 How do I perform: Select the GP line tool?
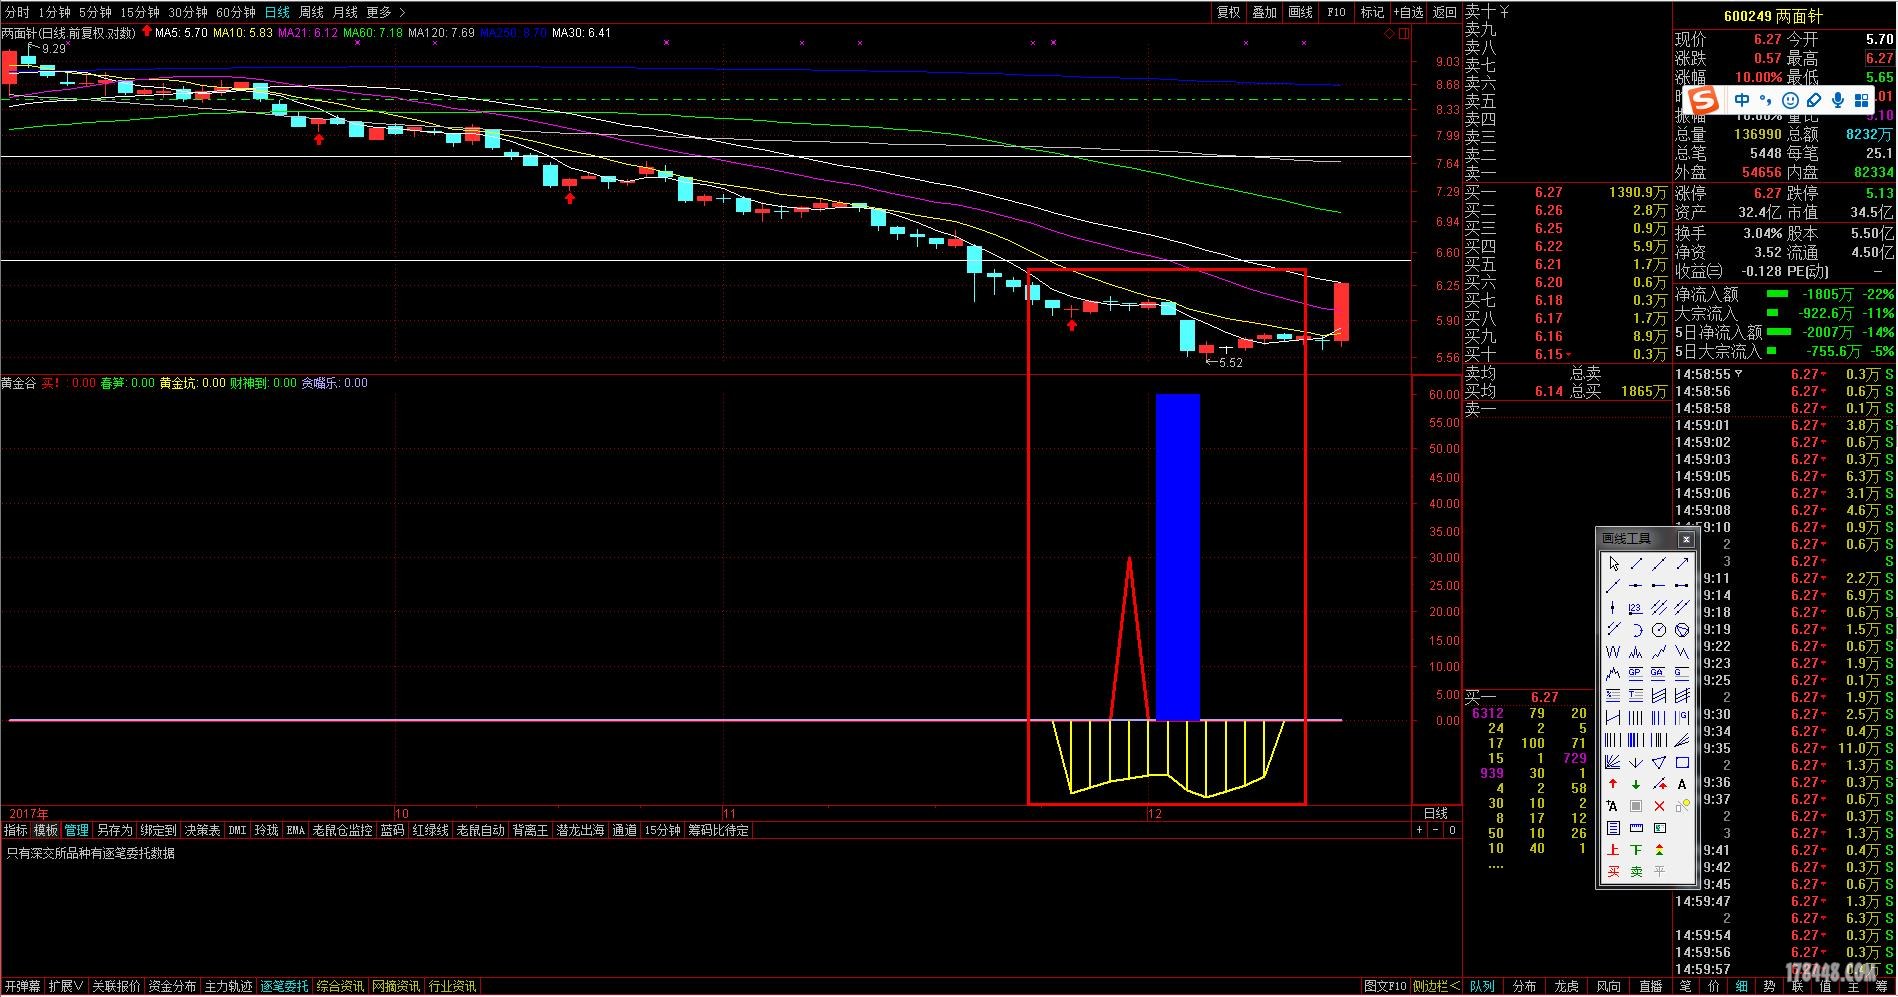click(x=1636, y=673)
